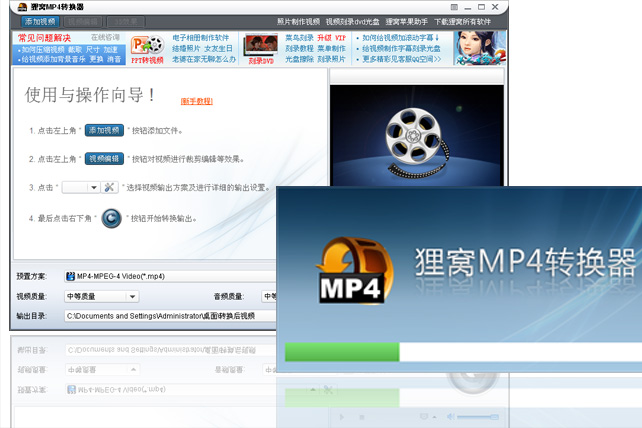Image resolution: width=642 pixels, height=428 pixels.
Task: Open the blank dropdown in guide step 3
Action: [81, 188]
